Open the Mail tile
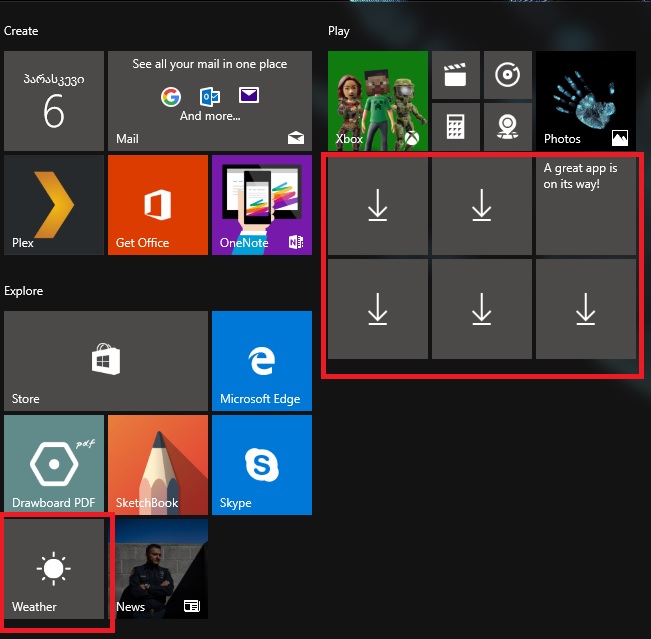The width and height of the screenshot is (651, 639). [209, 101]
